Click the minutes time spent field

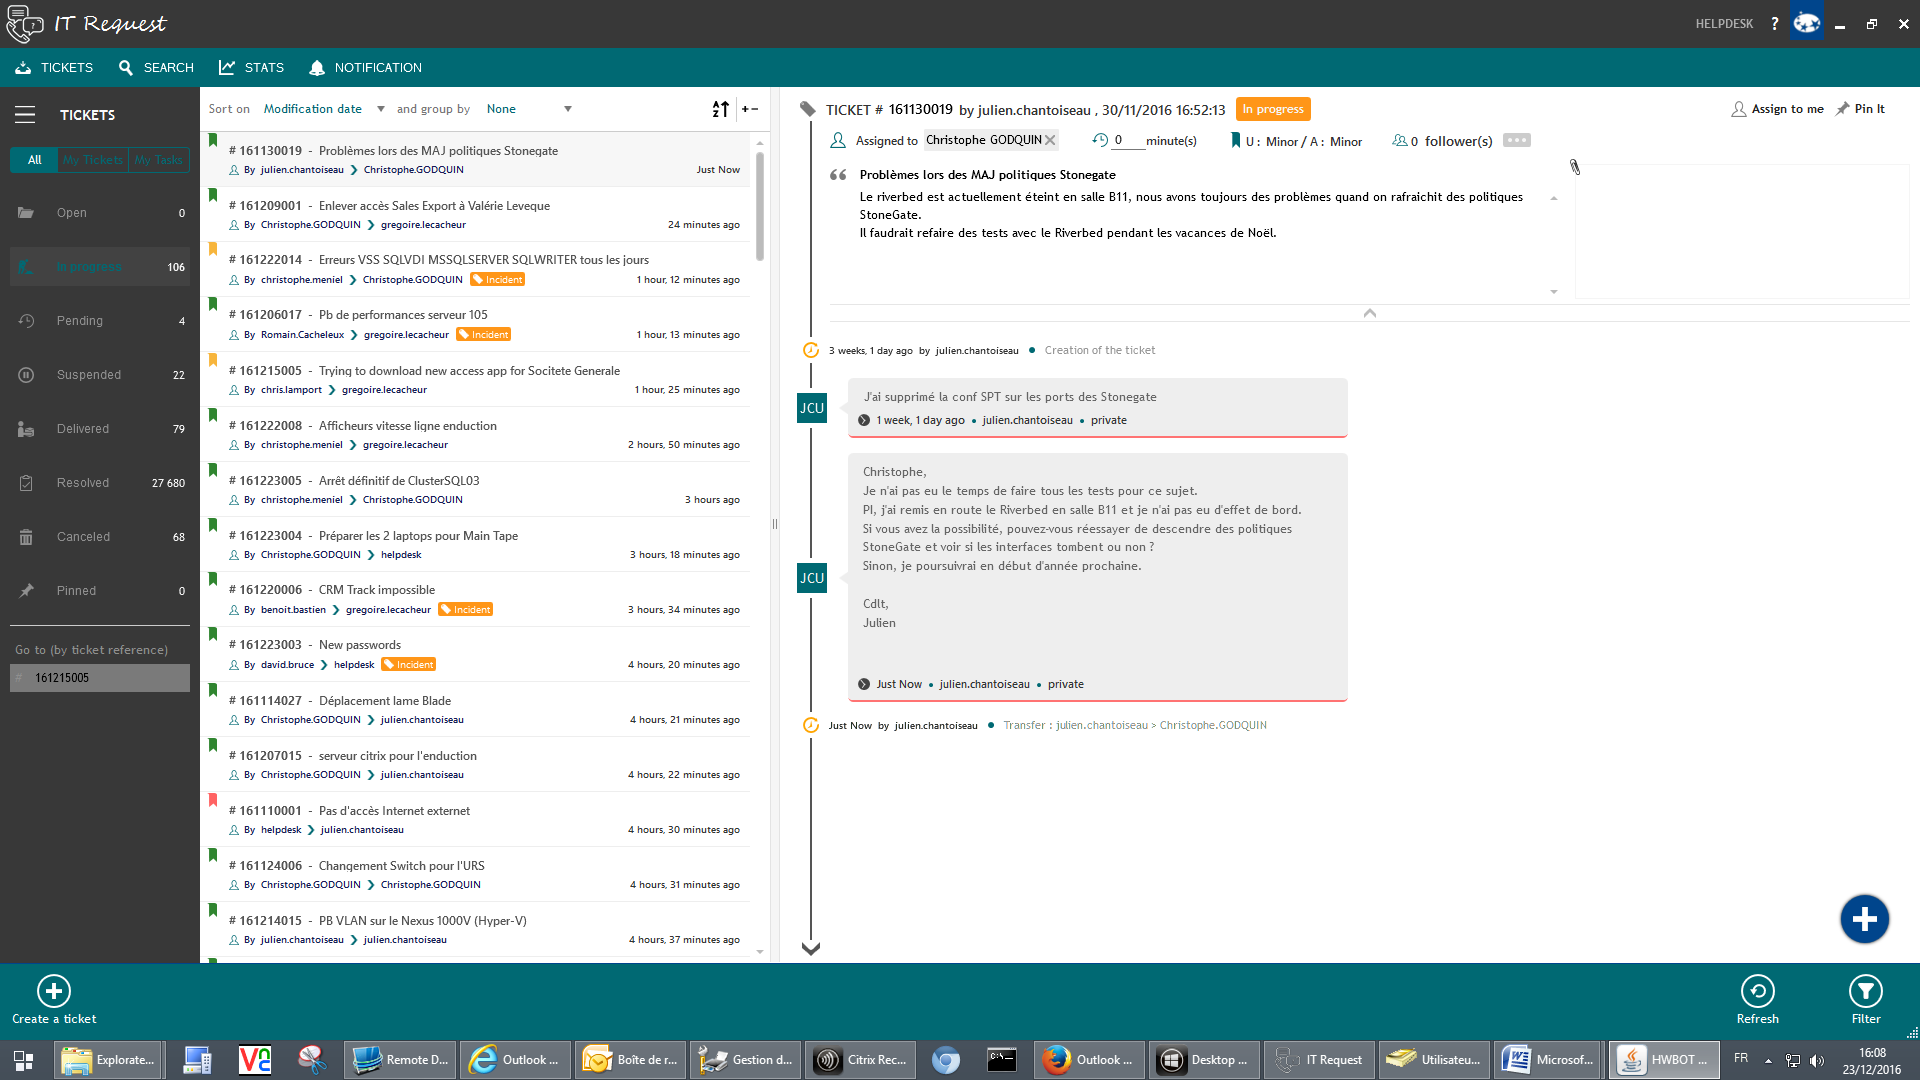(1127, 140)
